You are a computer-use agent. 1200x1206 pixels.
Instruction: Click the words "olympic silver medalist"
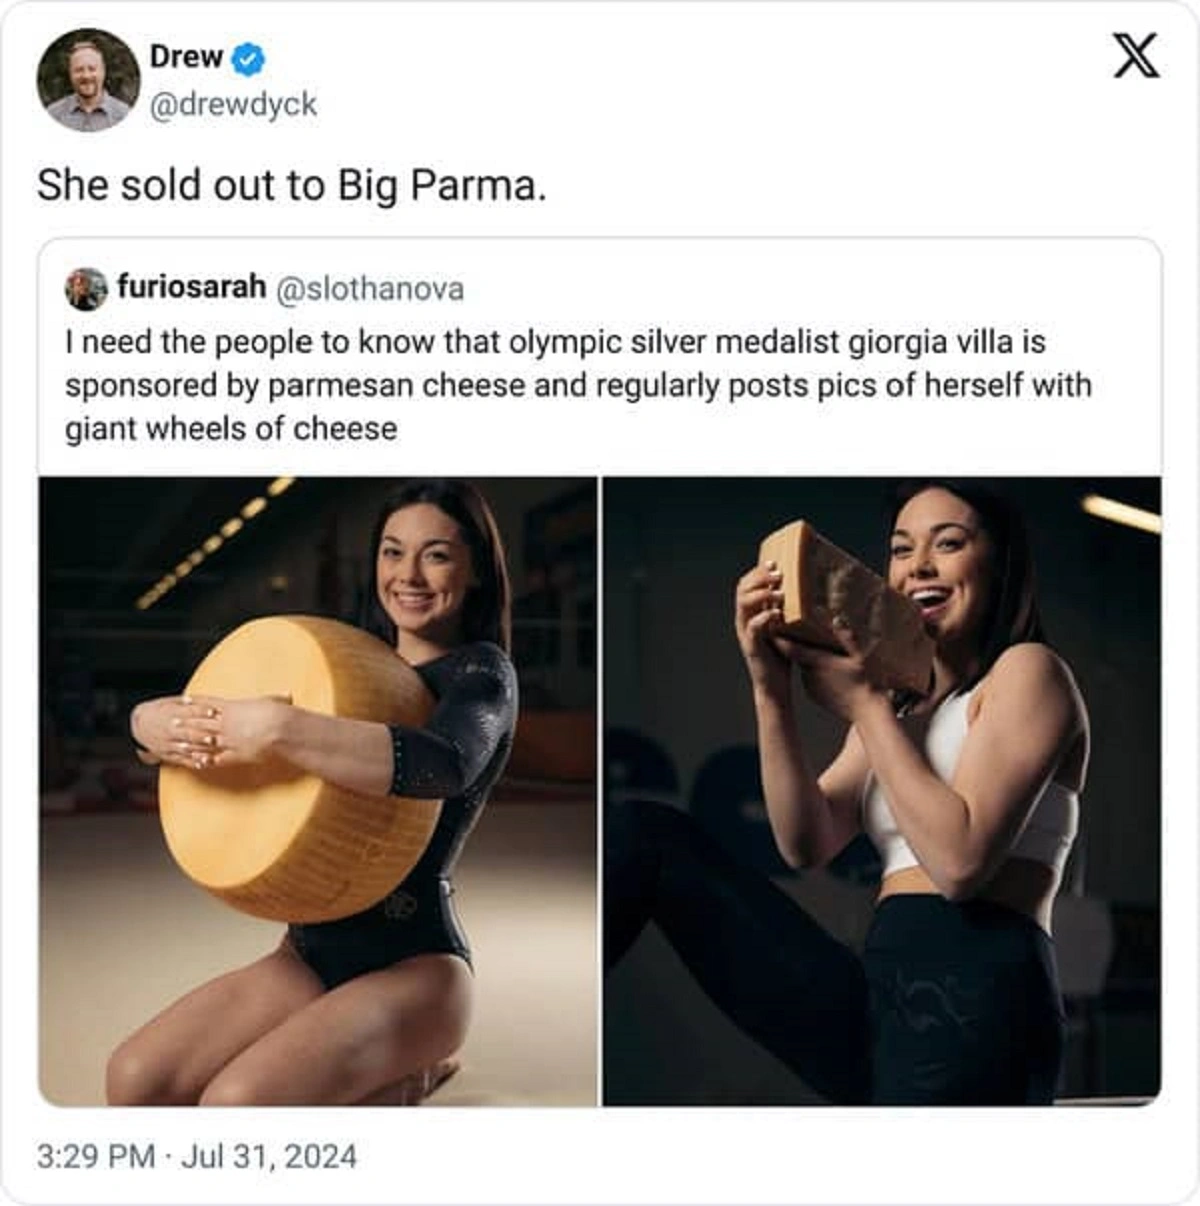[x=675, y=343]
